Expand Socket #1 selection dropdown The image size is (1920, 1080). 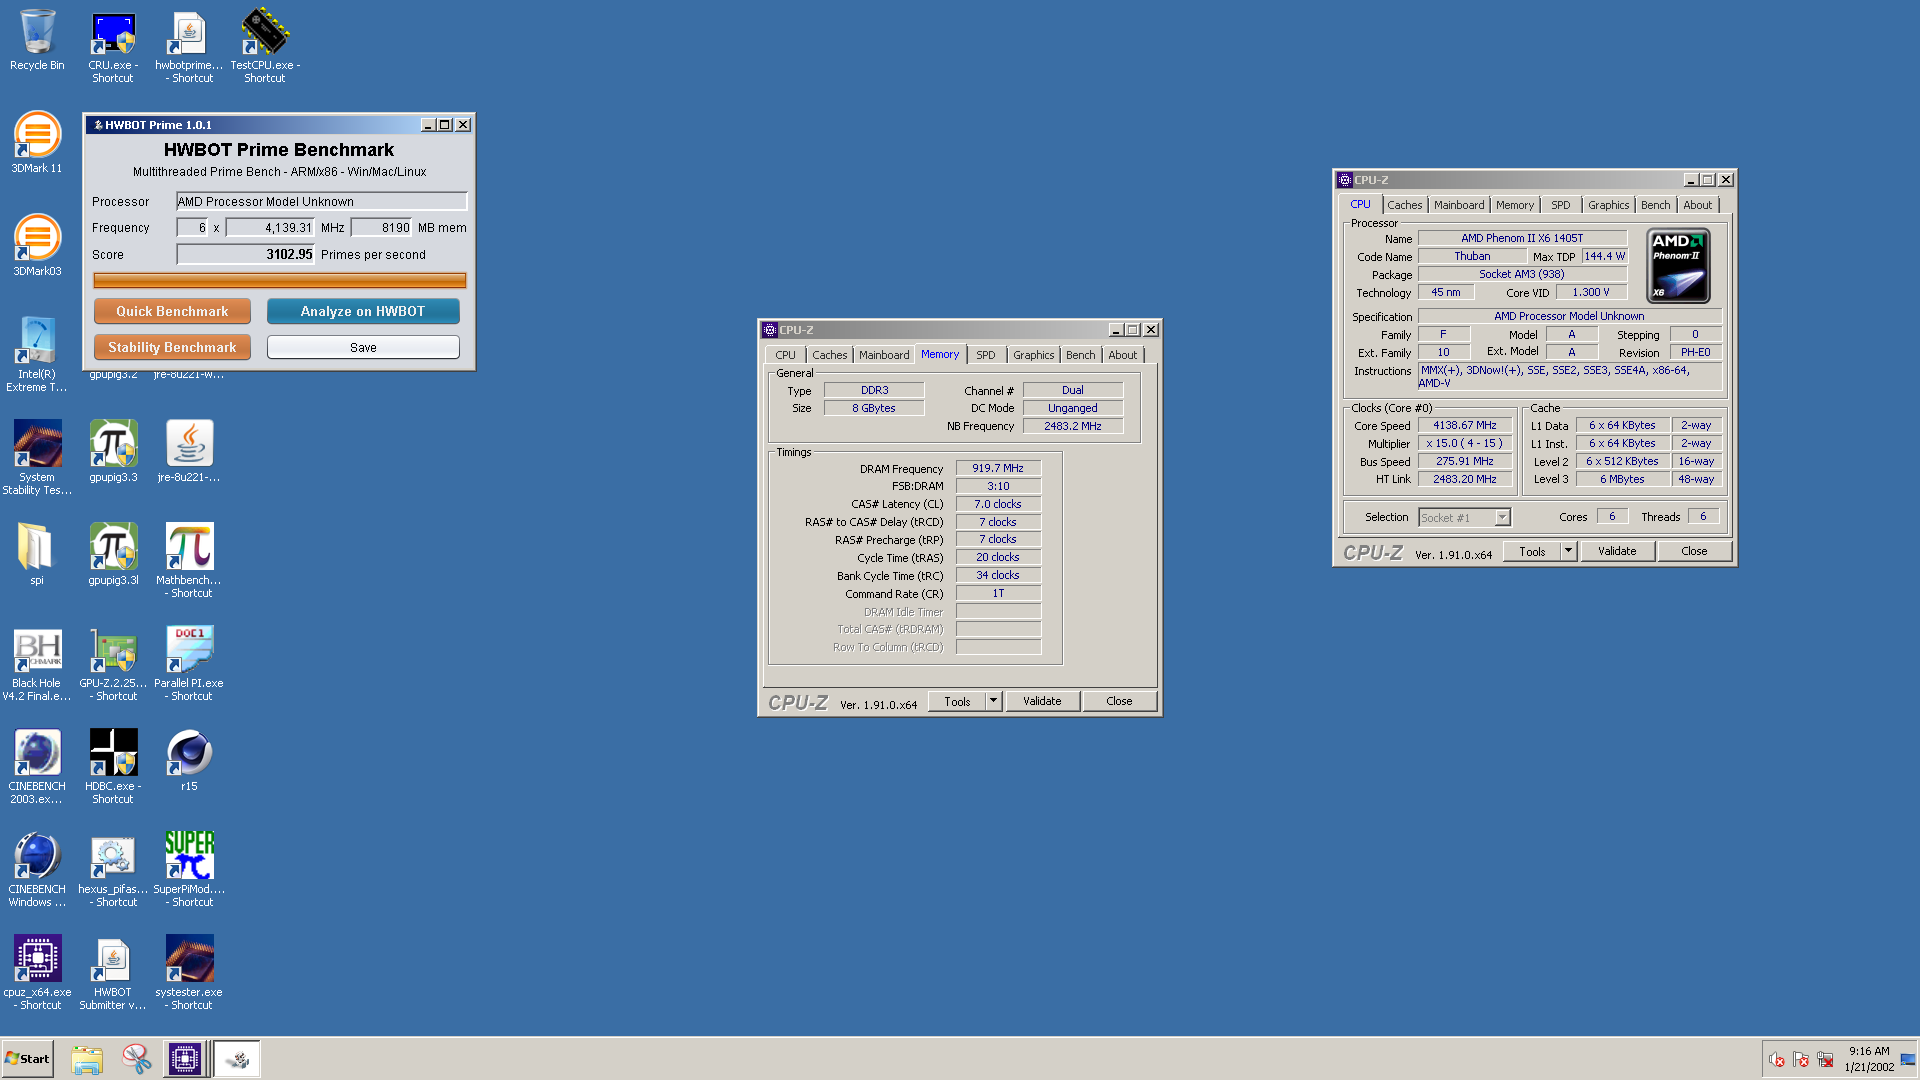(x=1502, y=517)
